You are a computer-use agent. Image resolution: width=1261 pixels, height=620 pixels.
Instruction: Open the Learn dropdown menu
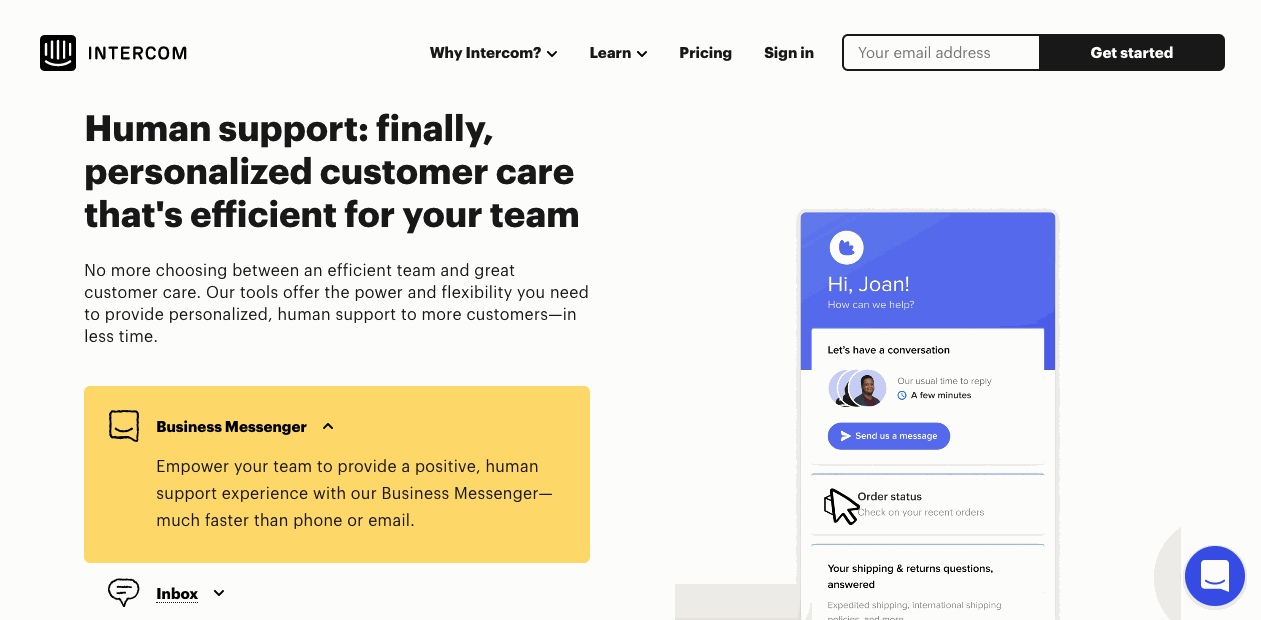coord(618,53)
